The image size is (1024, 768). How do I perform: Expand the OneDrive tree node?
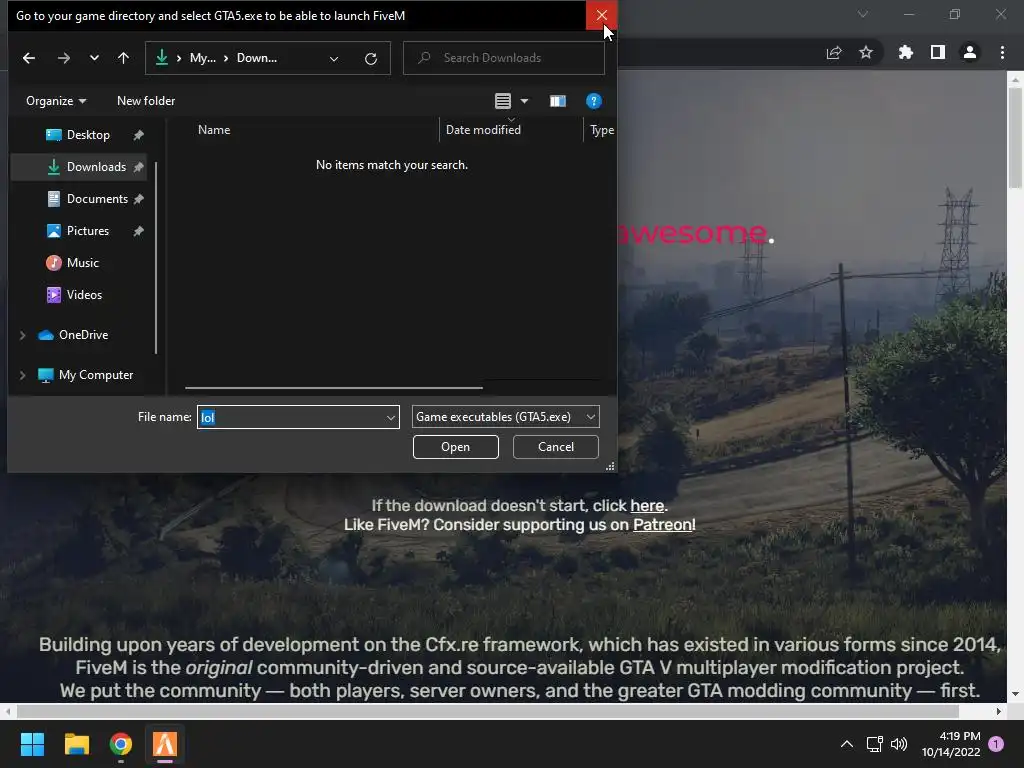(x=22, y=335)
